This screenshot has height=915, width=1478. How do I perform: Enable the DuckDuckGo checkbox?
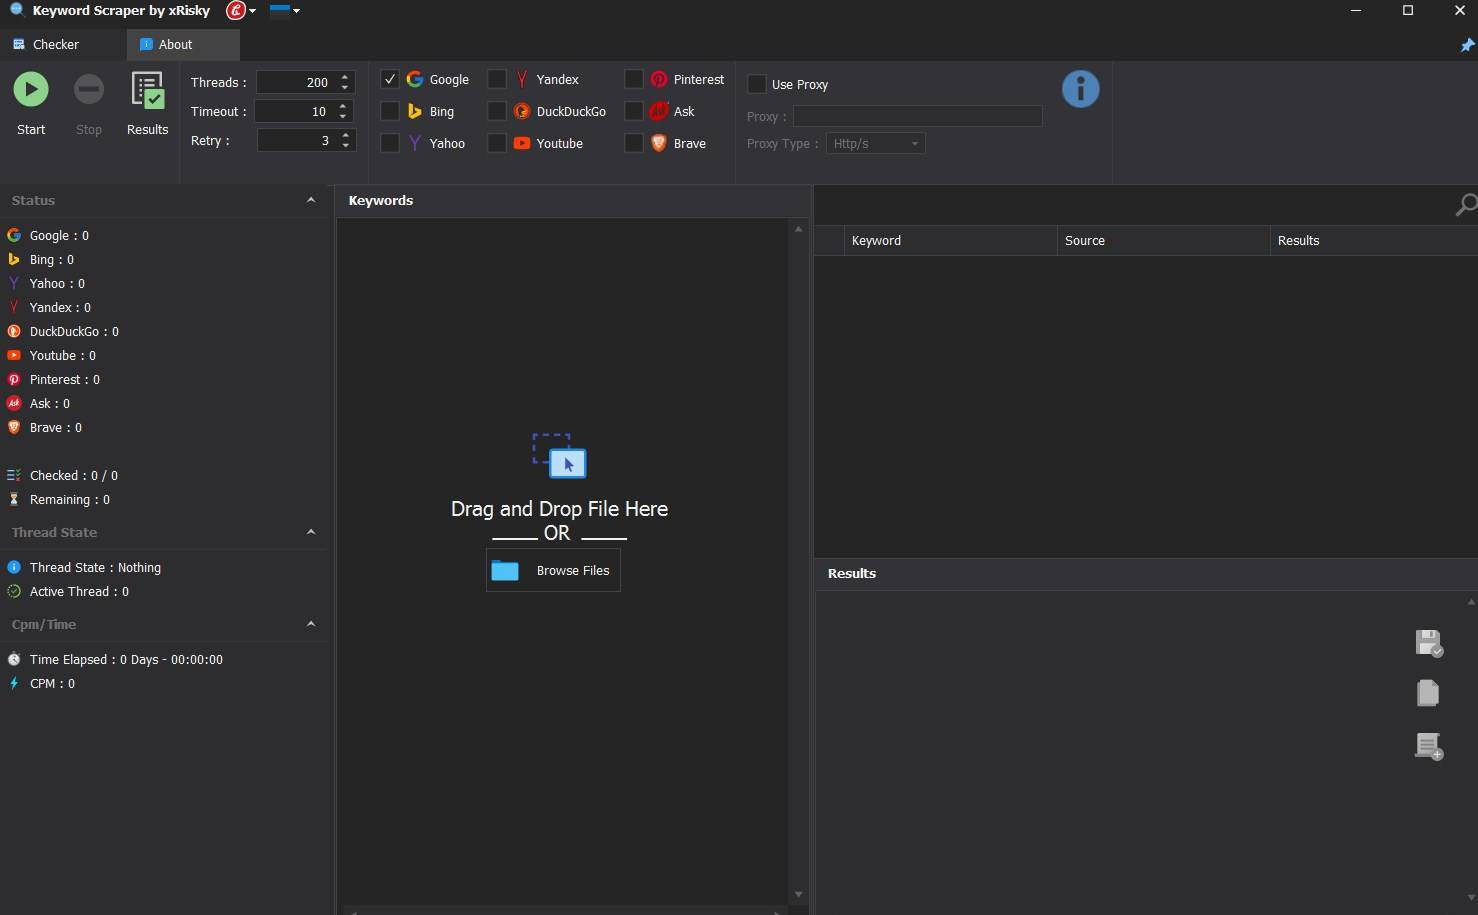click(497, 111)
